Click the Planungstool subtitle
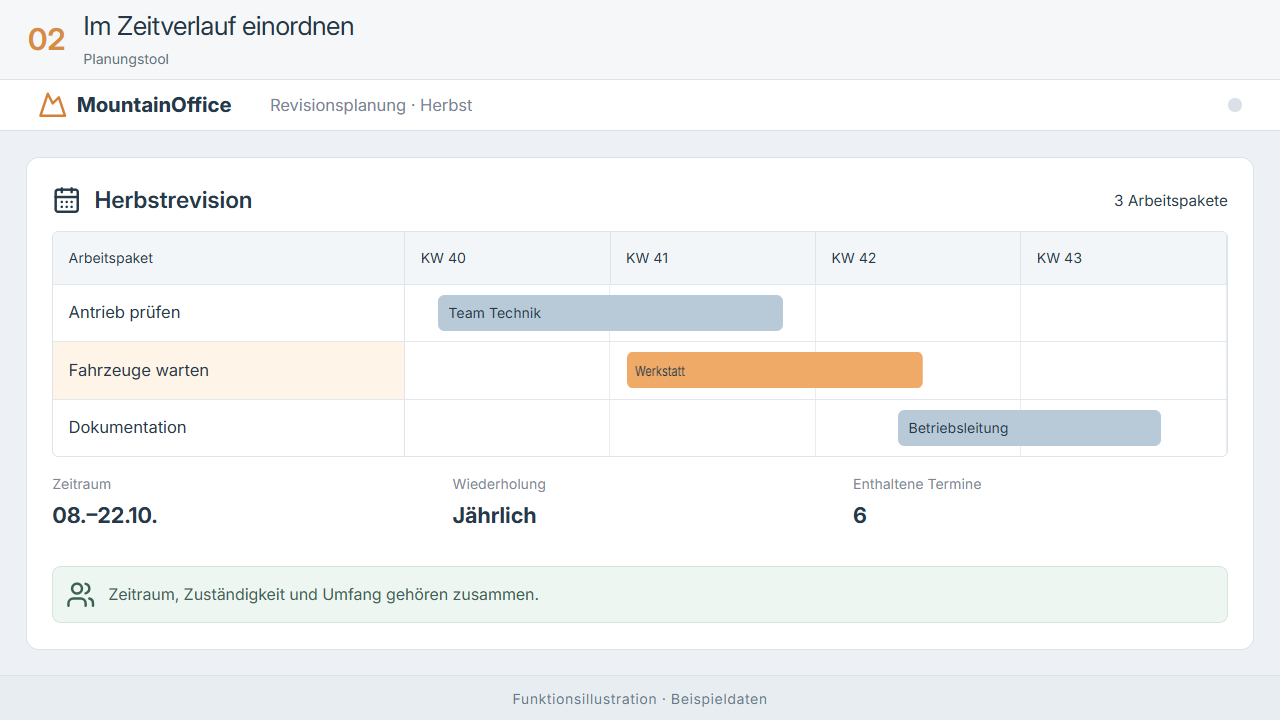The height and width of the screenshot is (720, 1280). pyautogui.click(x=126, y=60)
